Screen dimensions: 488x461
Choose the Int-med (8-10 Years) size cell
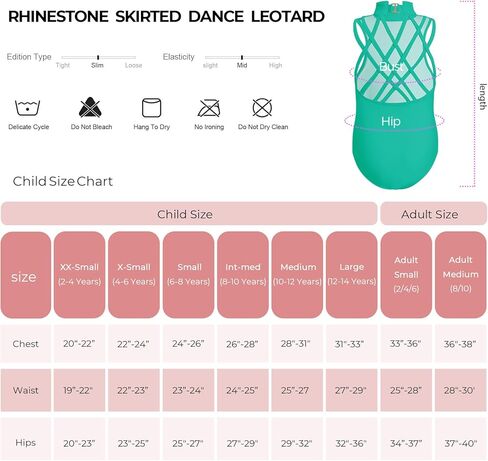(243, 275)
